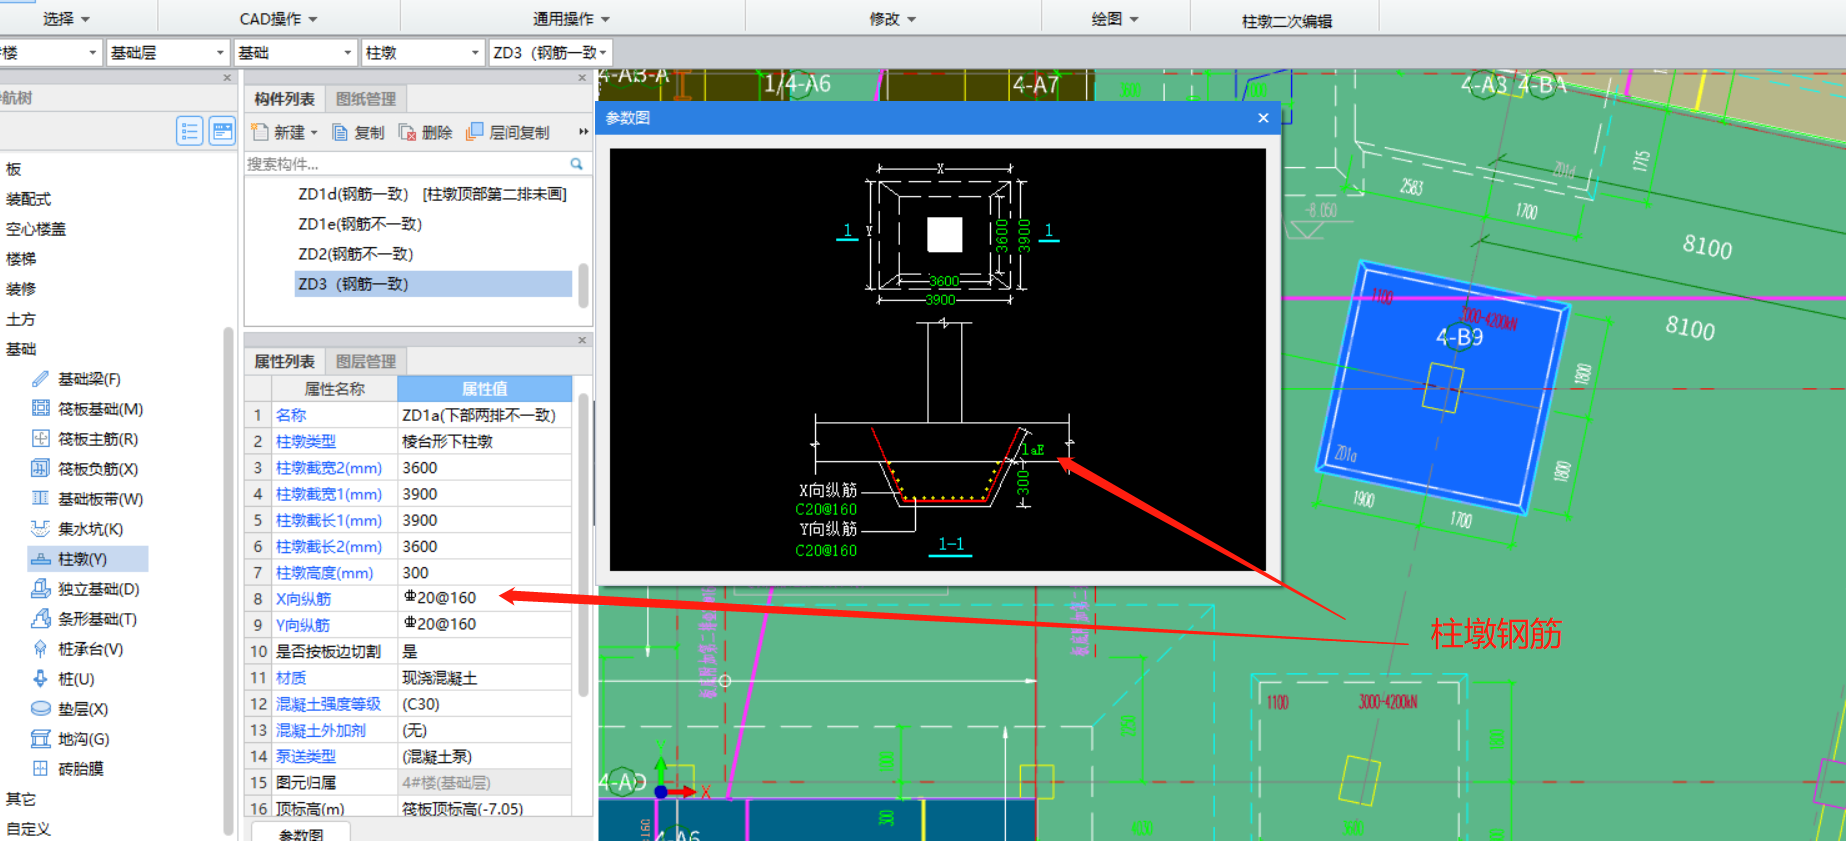Expand the 基础 category in navigation tree
Screen dimensions: 1846x841
(x=21, y=349)
